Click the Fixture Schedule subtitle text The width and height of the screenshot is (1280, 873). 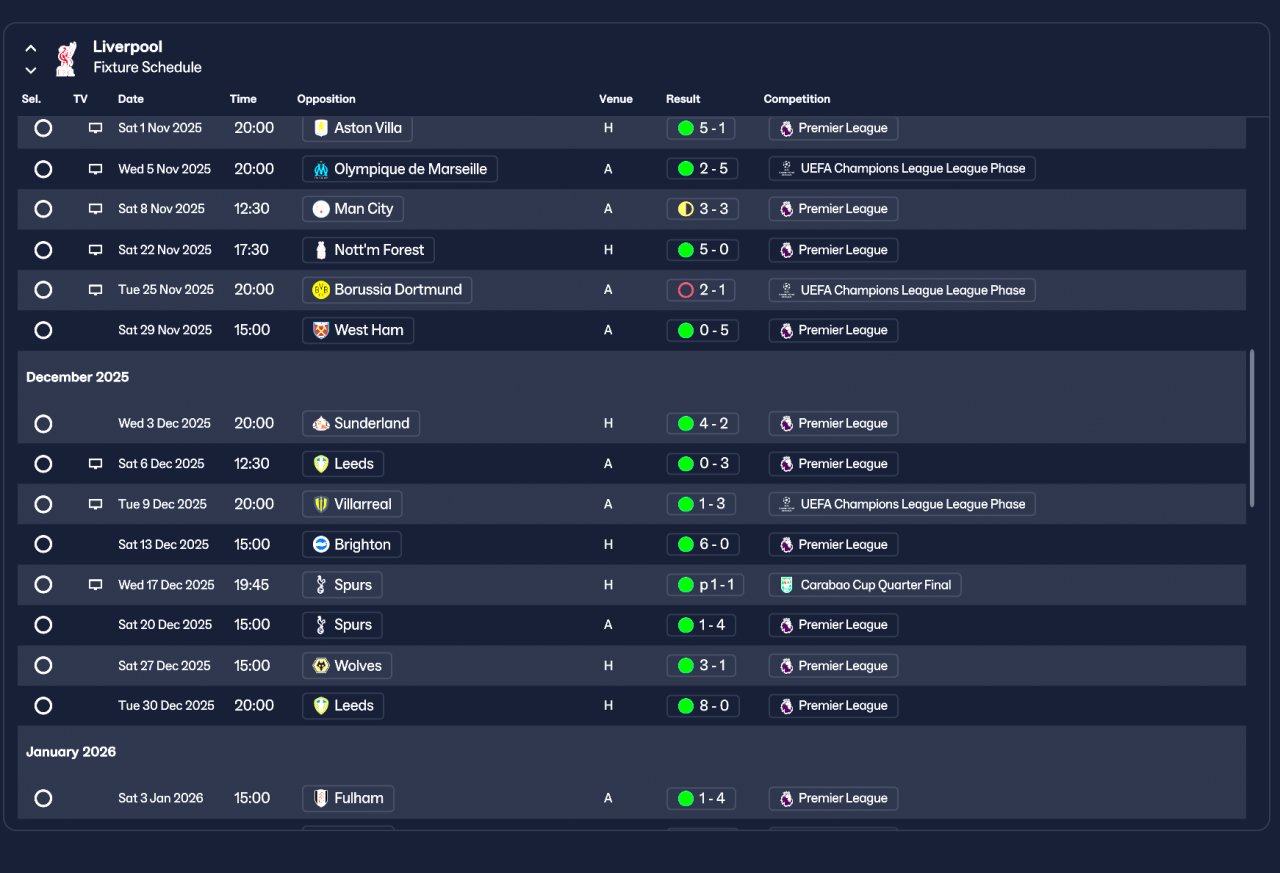pyautogui.click(x=147, y=68)
